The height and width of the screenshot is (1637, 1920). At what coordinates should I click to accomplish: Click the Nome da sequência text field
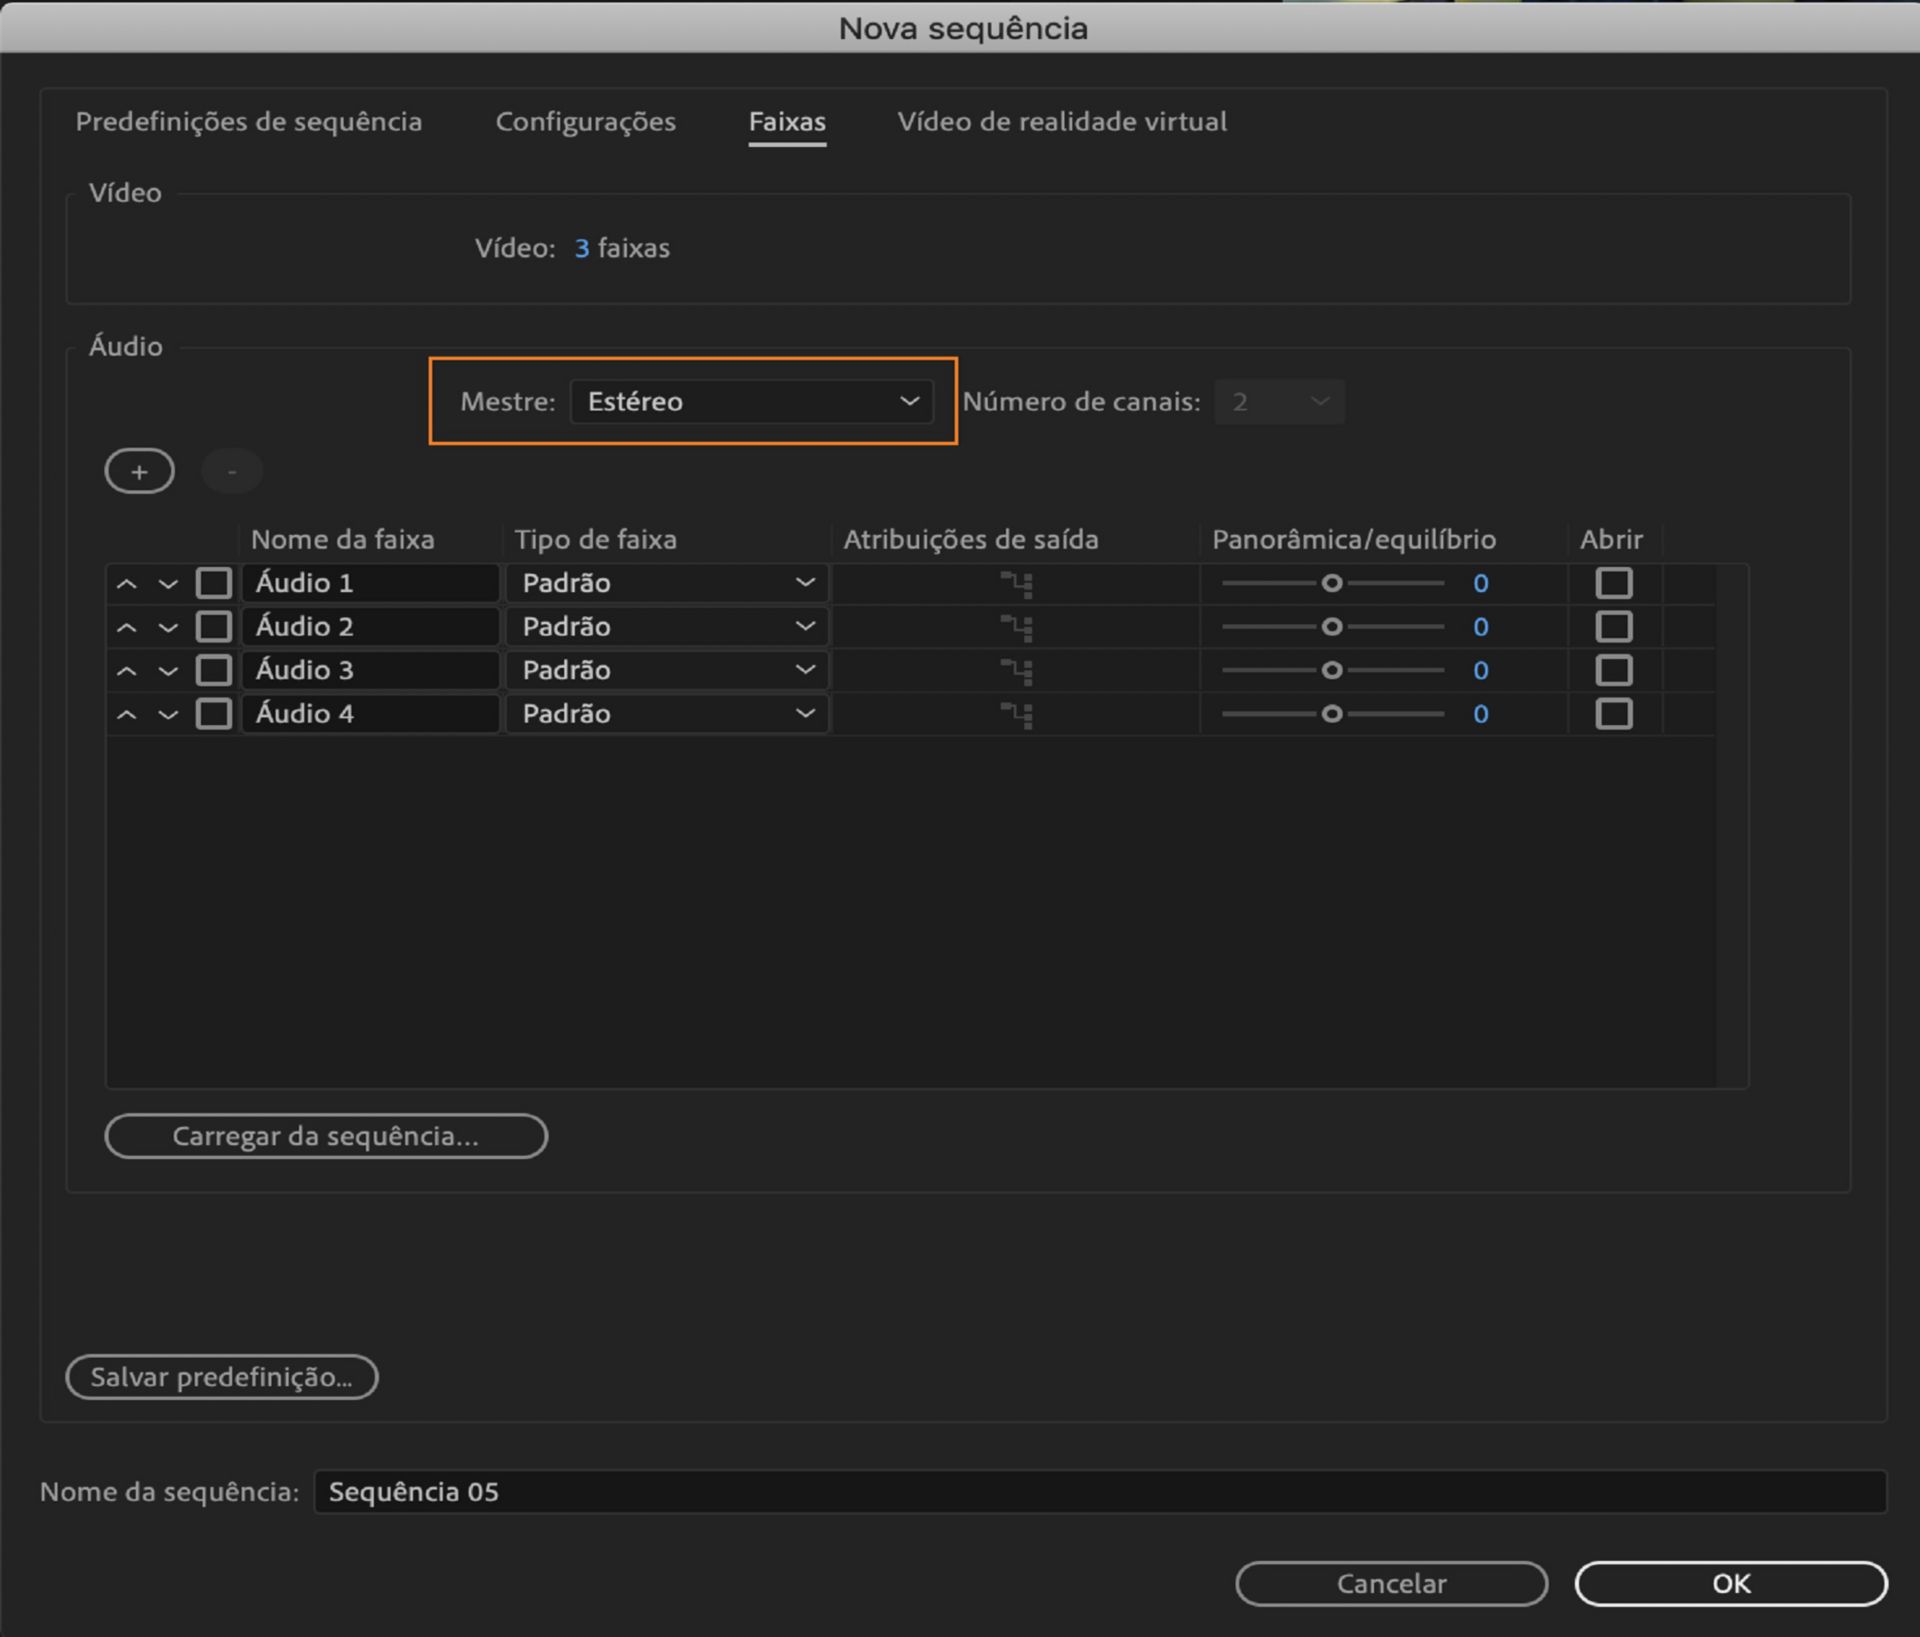pyautogui.click(x=1099, y=1492)
